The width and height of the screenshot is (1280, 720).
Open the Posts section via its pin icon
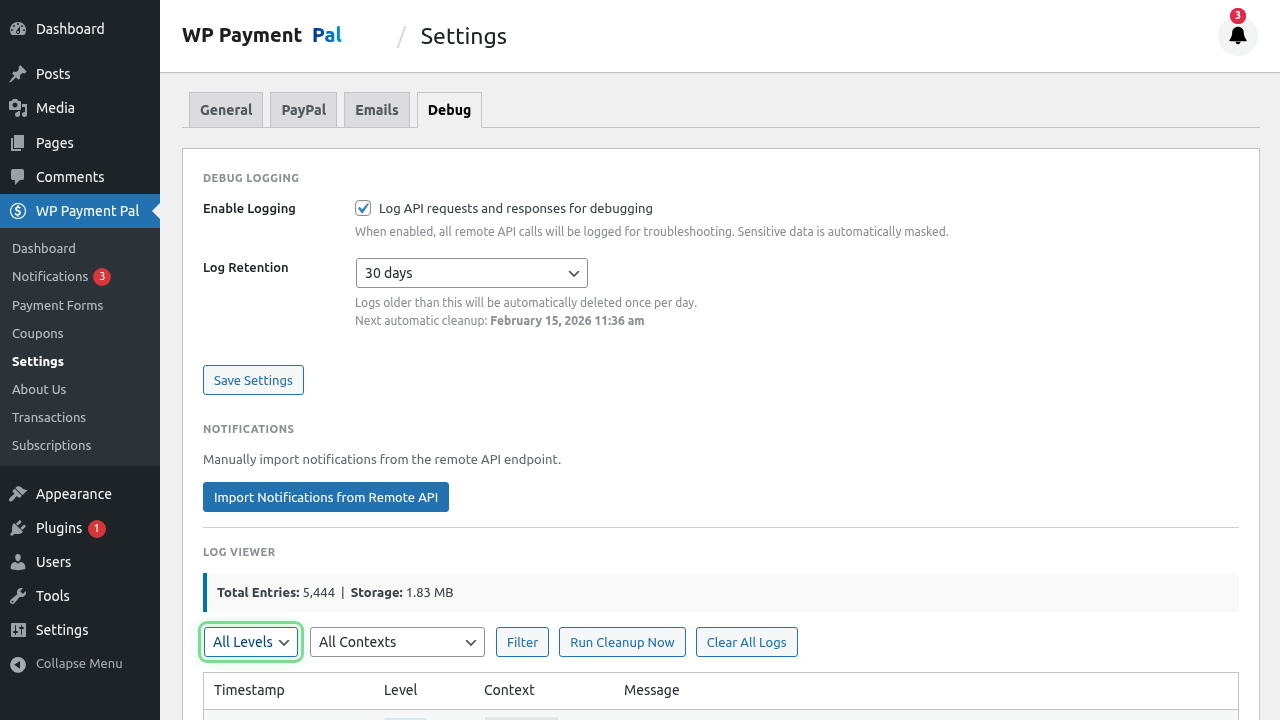click(x=17, y=73)
